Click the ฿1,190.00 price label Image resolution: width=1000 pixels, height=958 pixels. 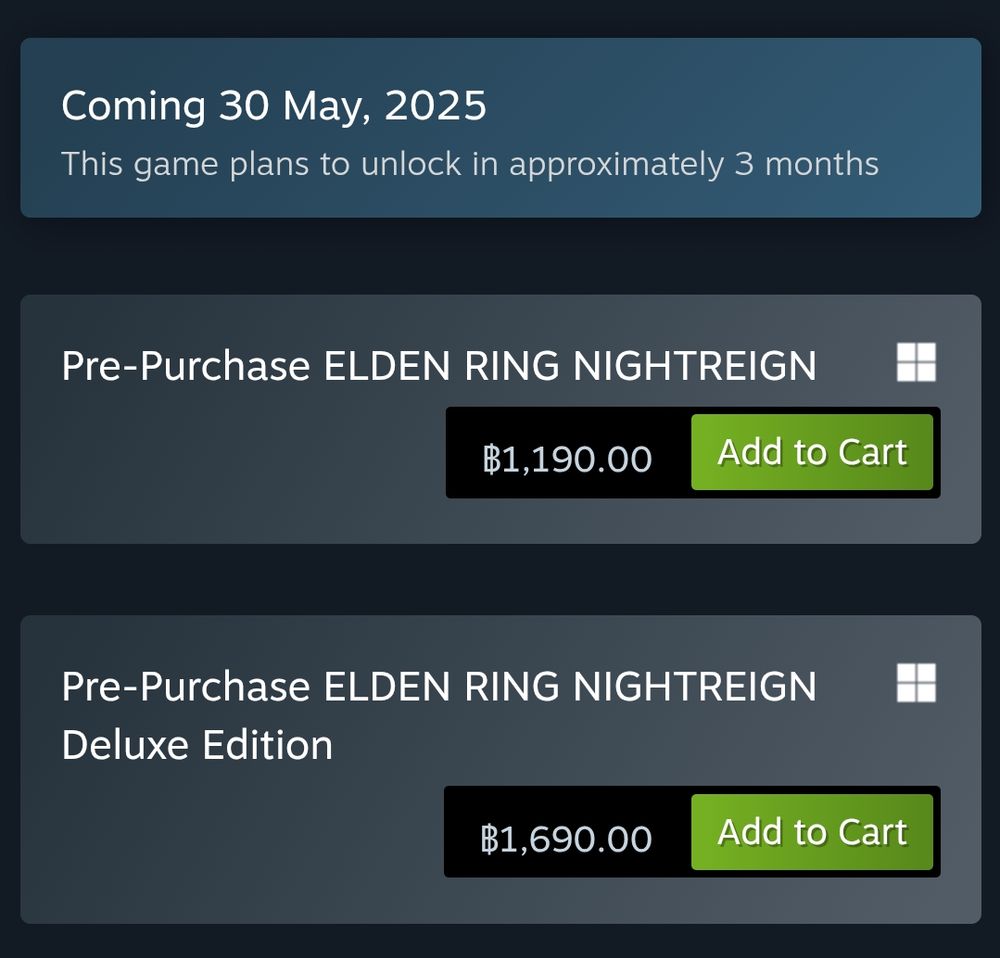(x=567, y=459)
